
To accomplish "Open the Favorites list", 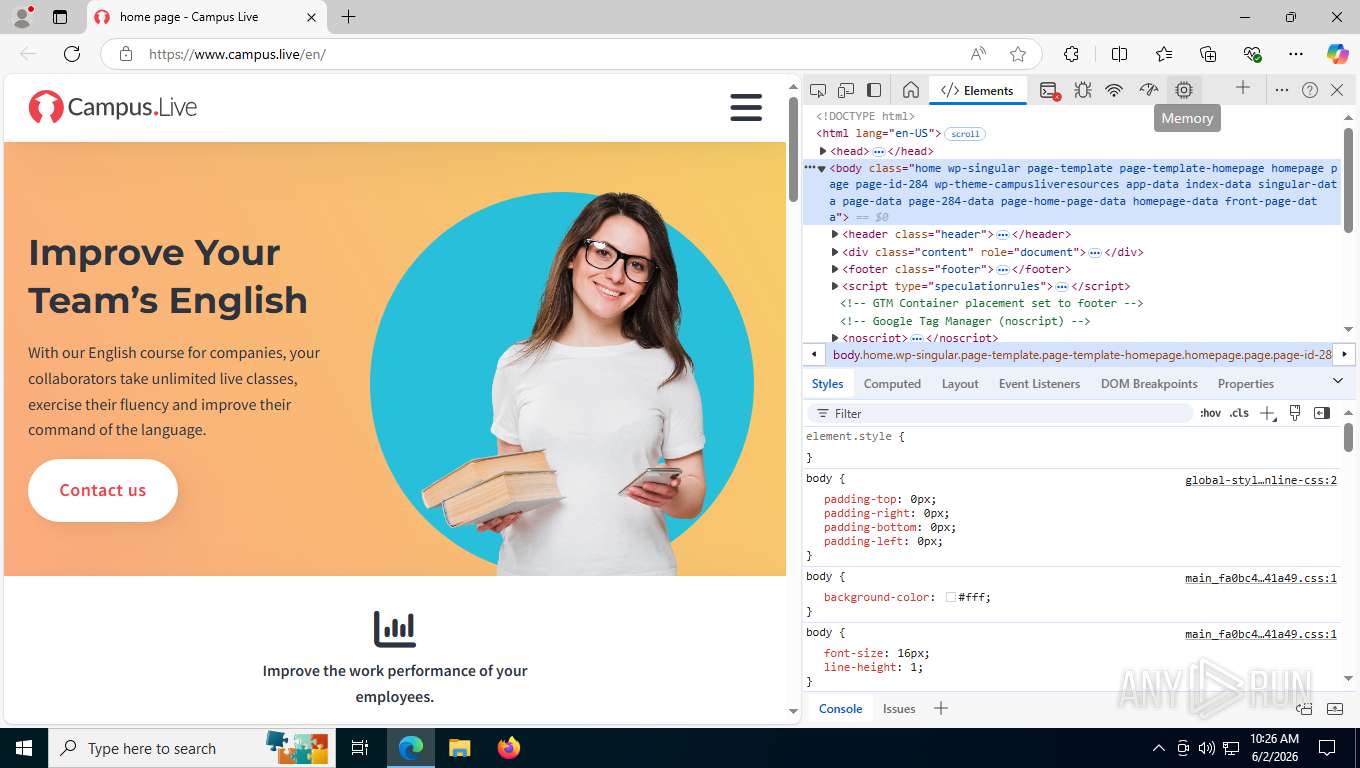I will [x=1164, y=54].
